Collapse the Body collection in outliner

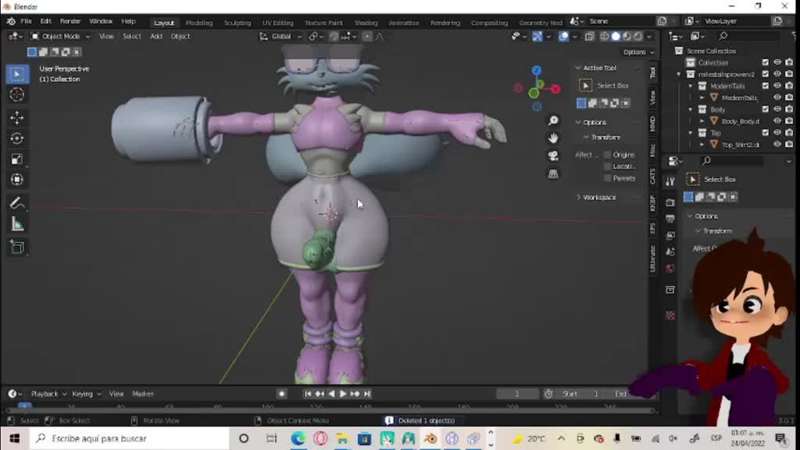point(691,109)
